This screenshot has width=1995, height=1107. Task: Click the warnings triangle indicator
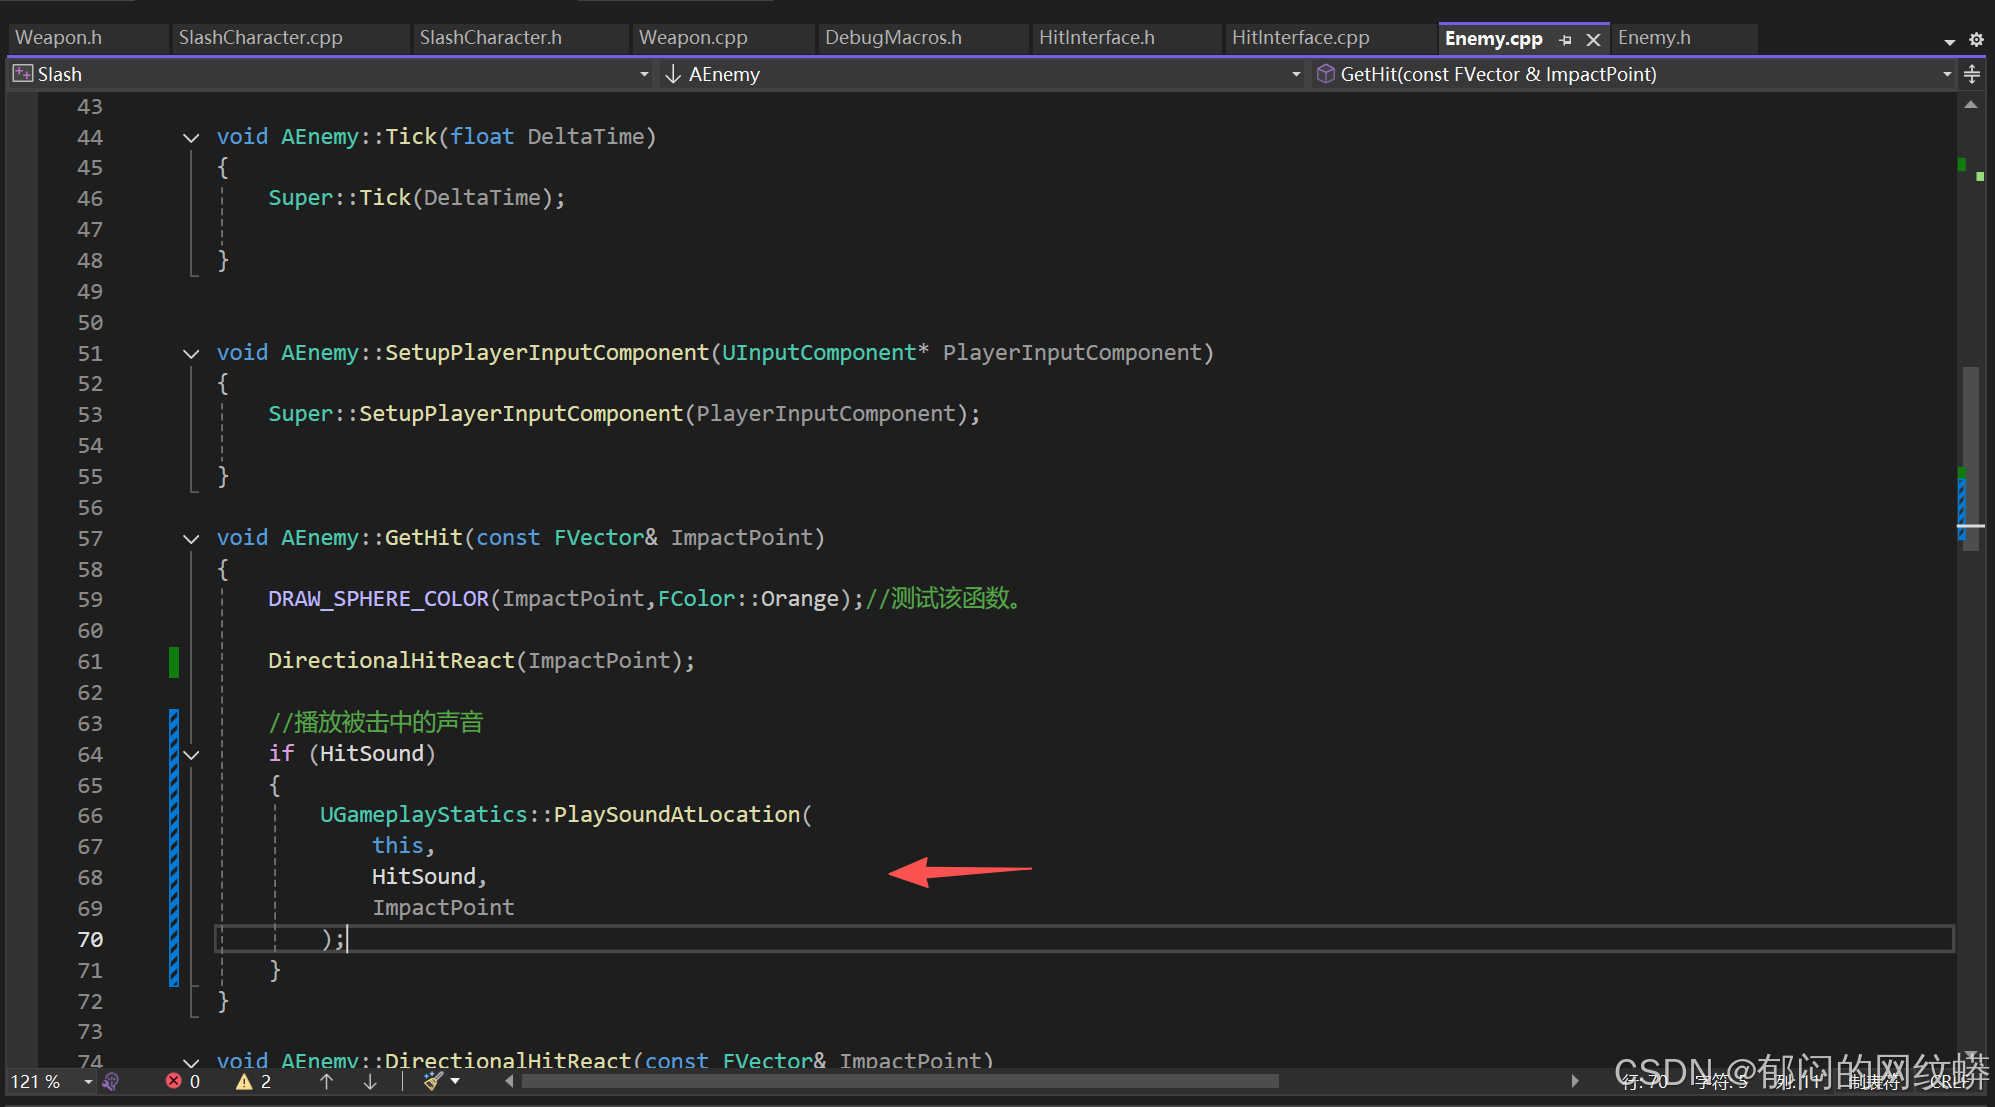tap(244, 1081)
